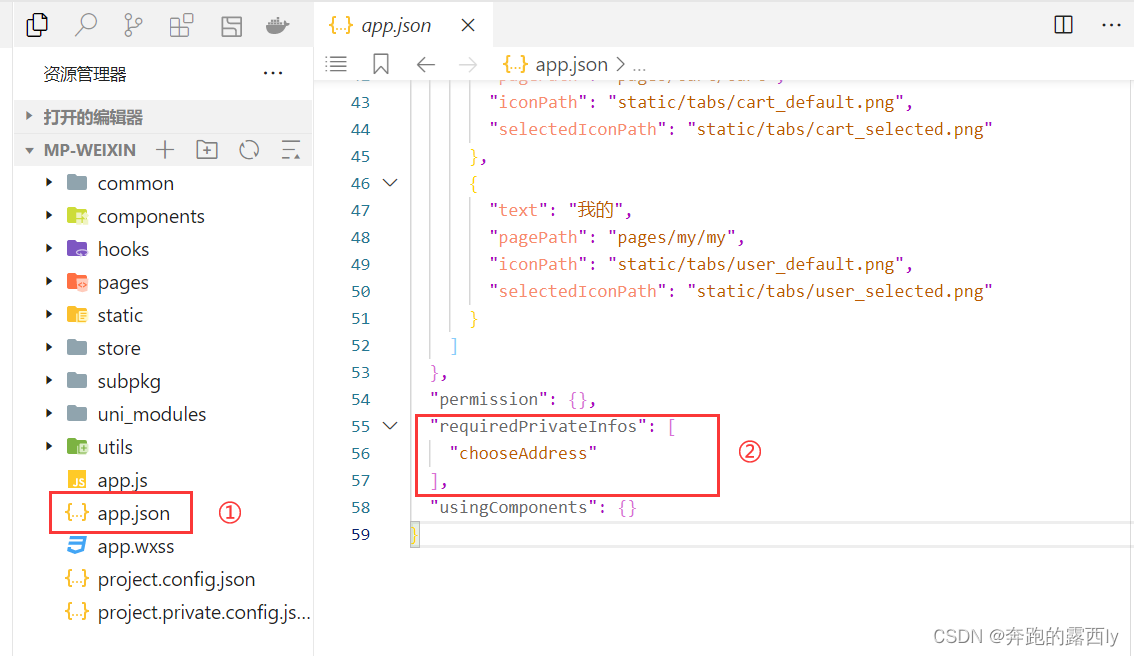Toggle the bookmark icon in the editor toolbar

click(380, 63)
